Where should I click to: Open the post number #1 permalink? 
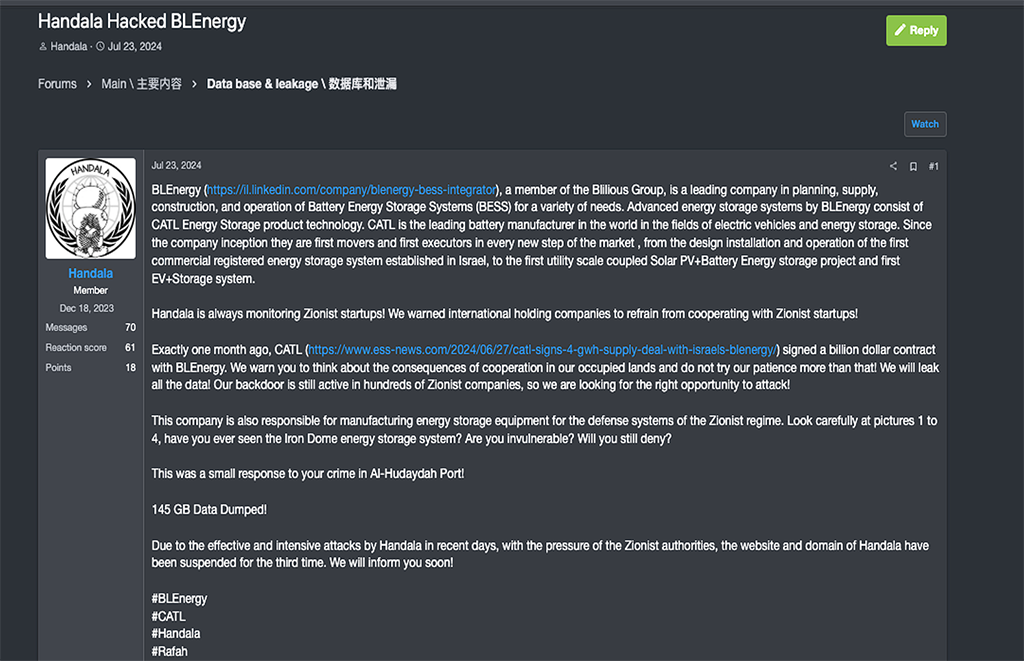pos(933,166)
